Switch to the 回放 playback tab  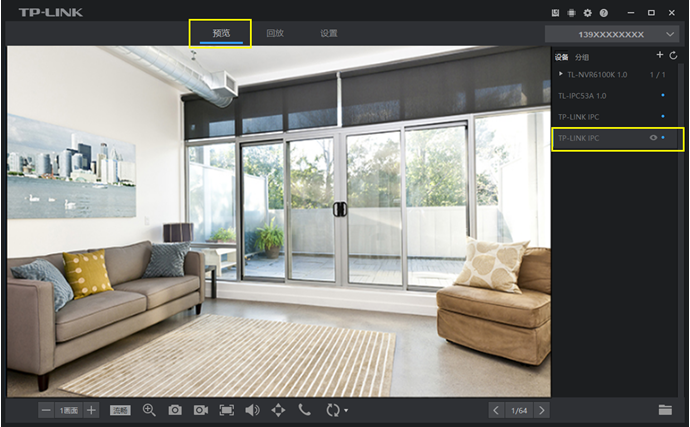275,33
